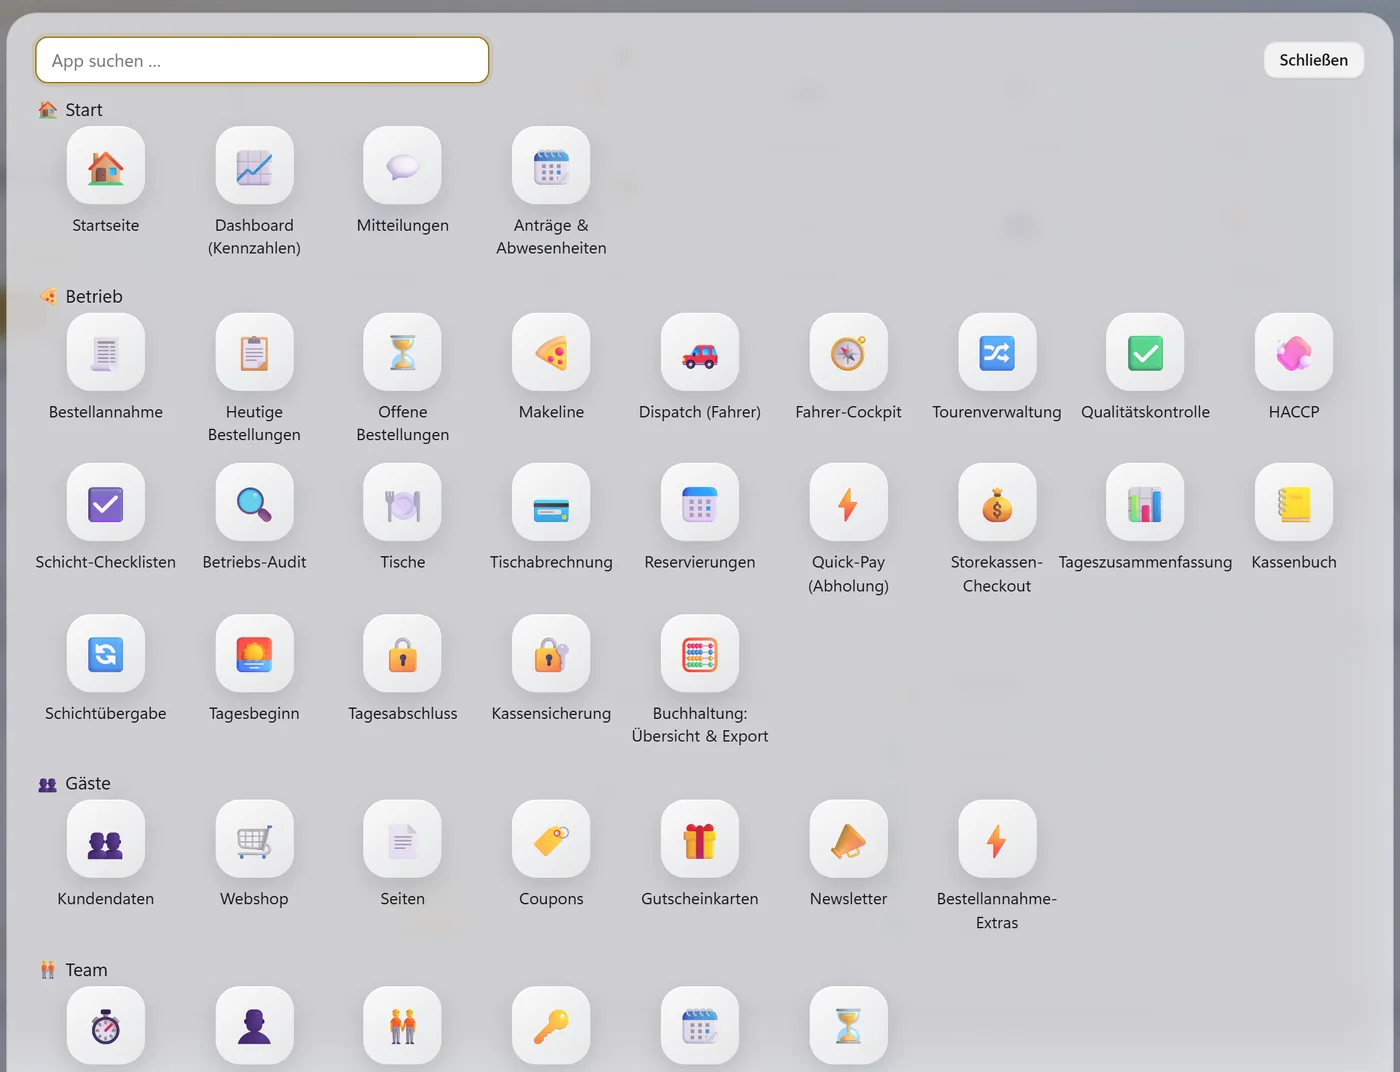Launch Gutscheinkarten gift app
The height and width of the screenshot is (1072, 1400).
coord(700,840)
